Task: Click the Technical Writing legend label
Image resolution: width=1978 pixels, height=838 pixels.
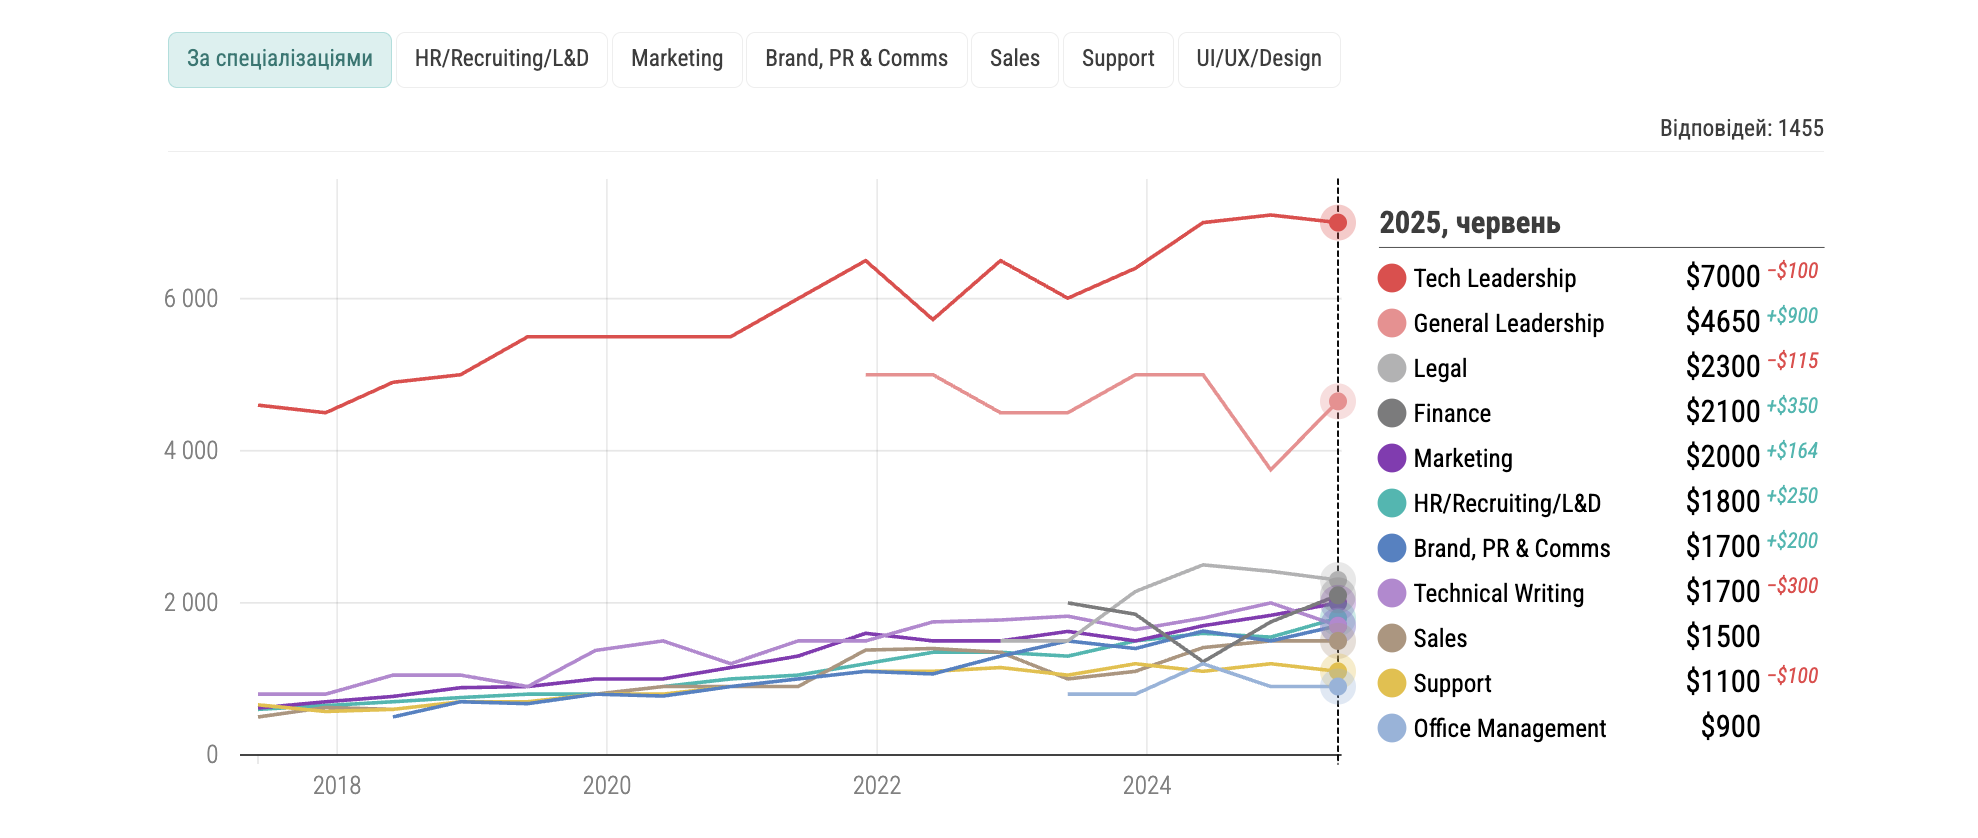Action: 1498,593
